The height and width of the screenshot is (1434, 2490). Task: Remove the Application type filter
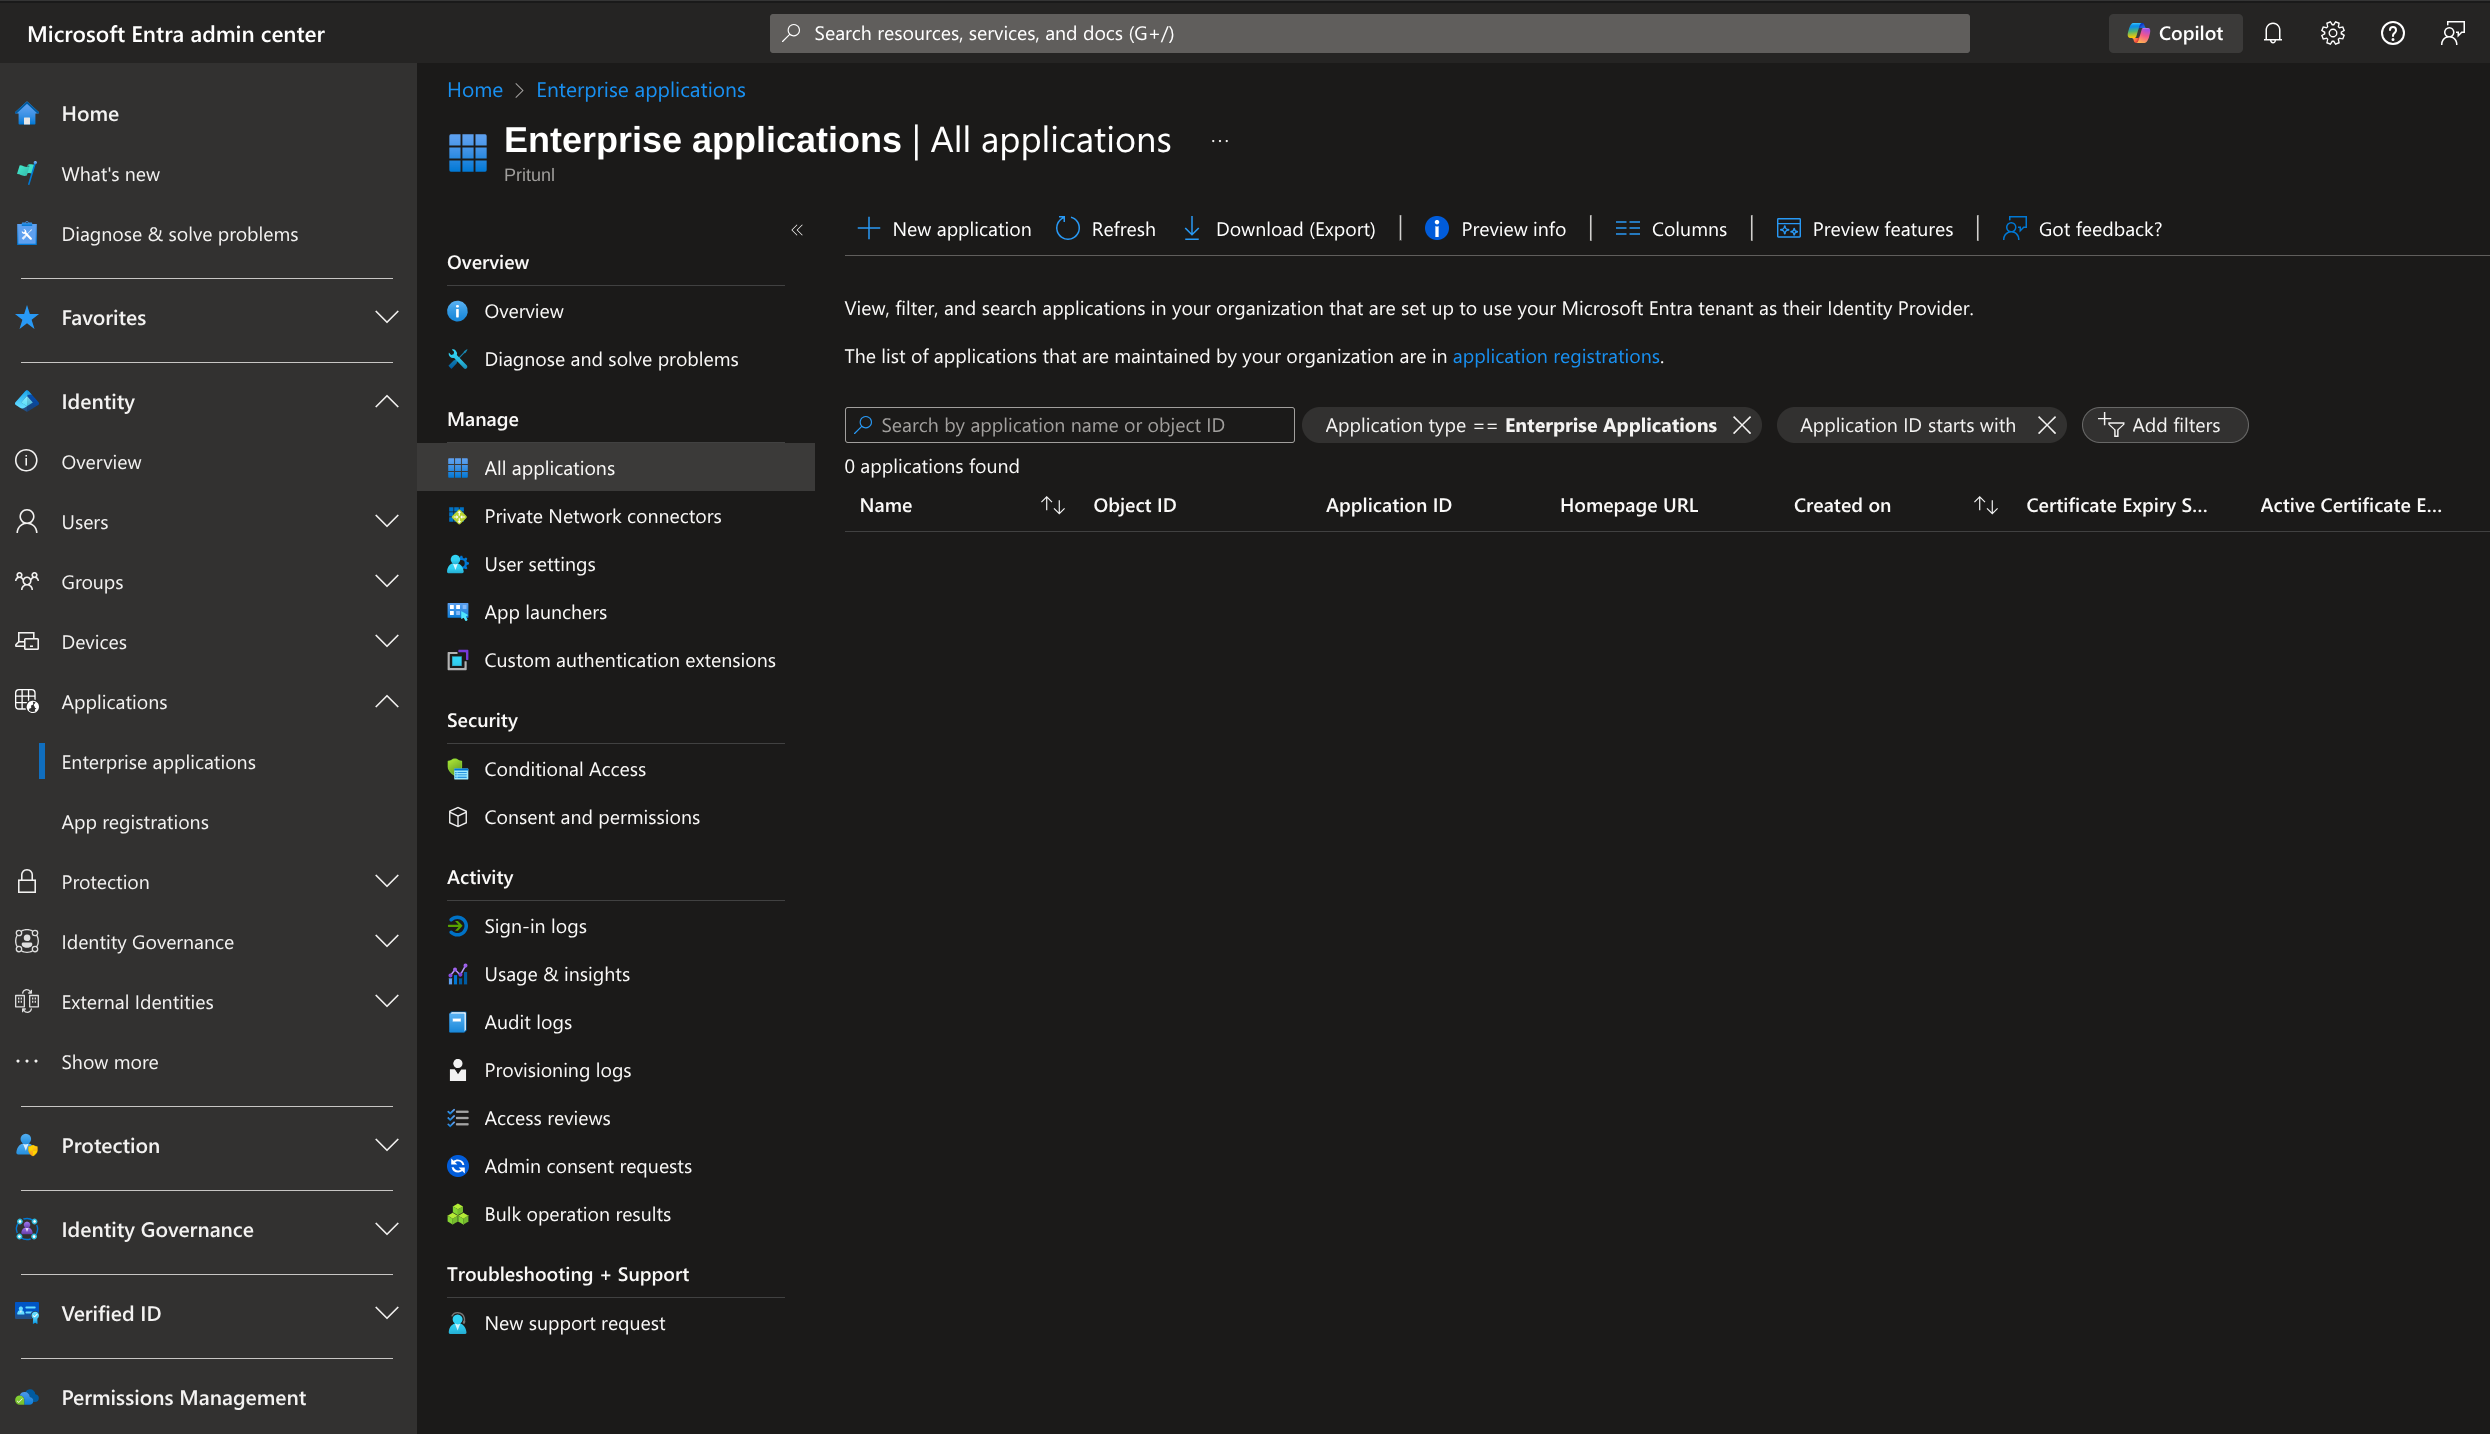pos(1742,425)
